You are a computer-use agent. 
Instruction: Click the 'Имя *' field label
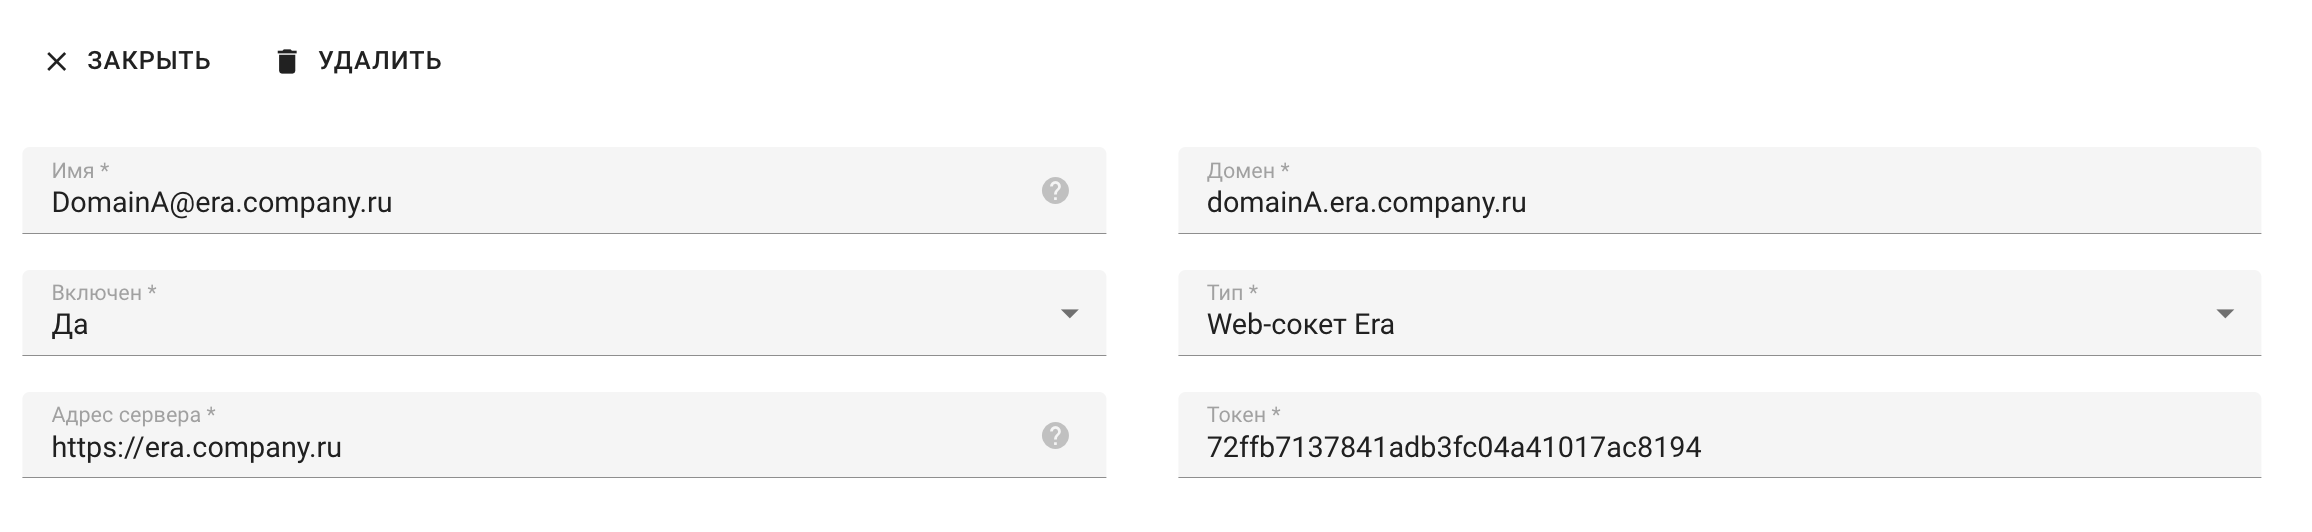(80, 171)
